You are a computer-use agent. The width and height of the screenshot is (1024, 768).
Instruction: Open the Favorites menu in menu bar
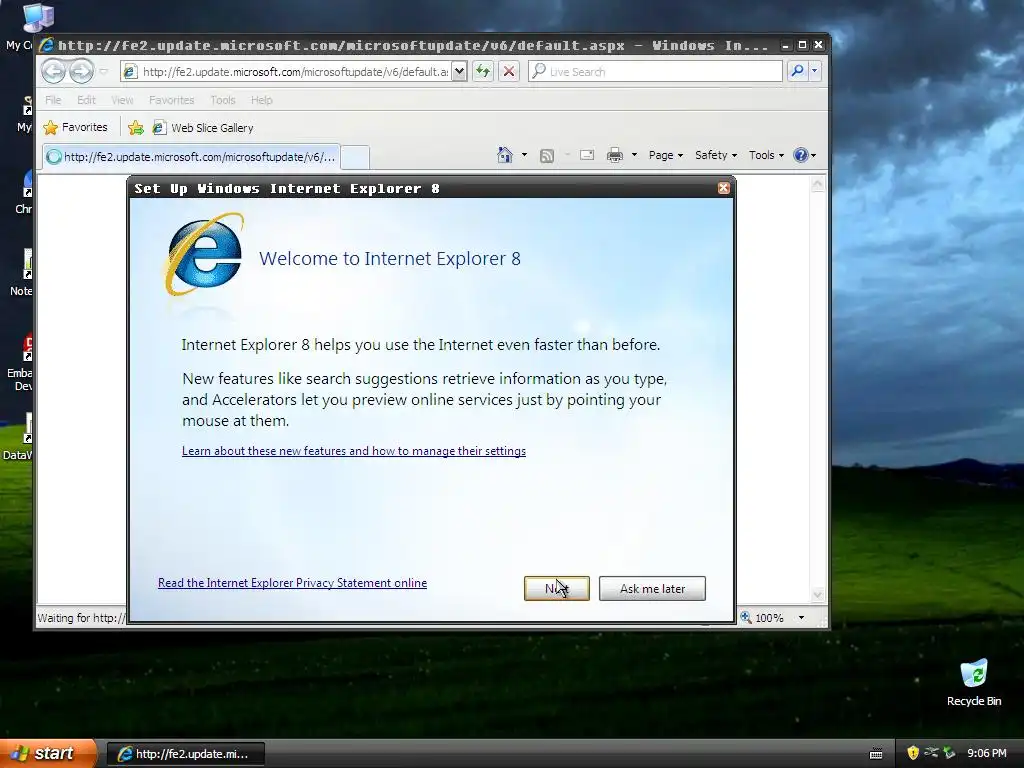pyautogui.click(x=171, y=100)
